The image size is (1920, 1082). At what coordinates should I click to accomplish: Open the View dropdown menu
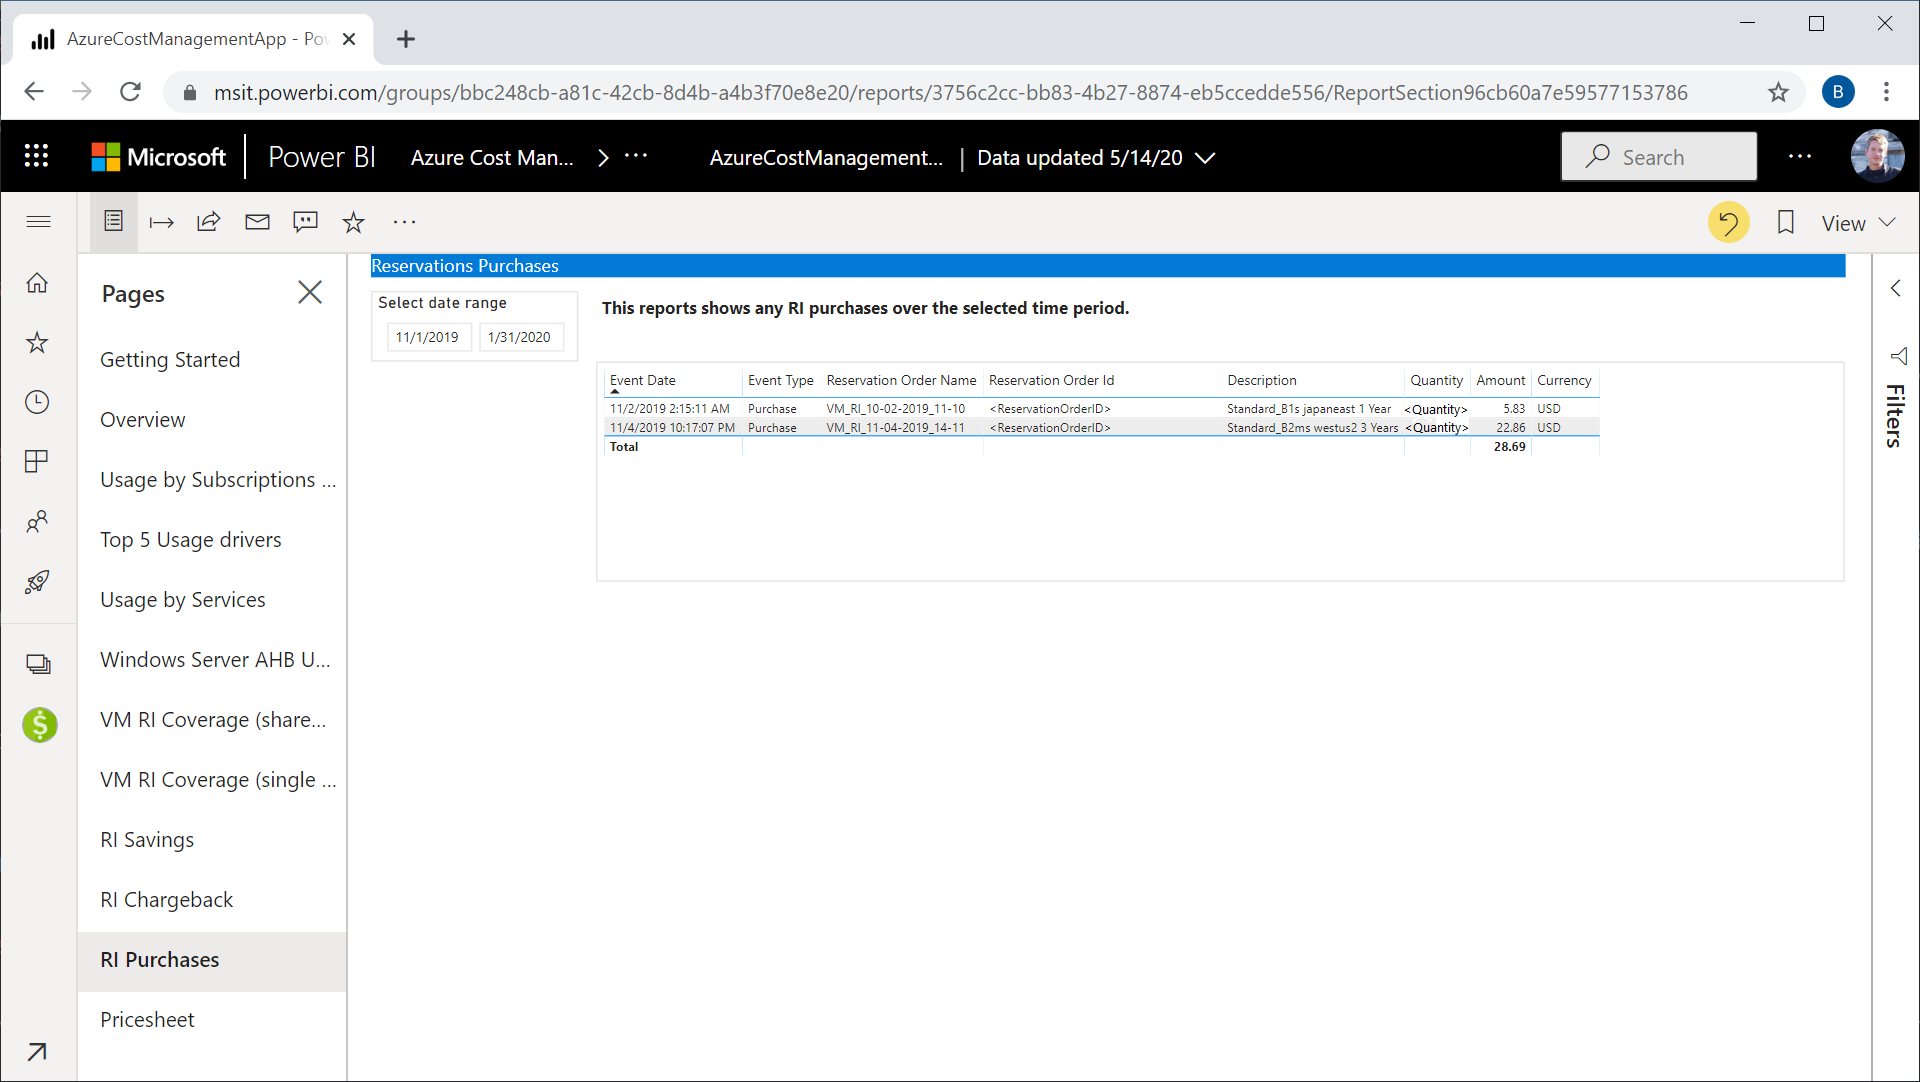tap(1857, 223)
